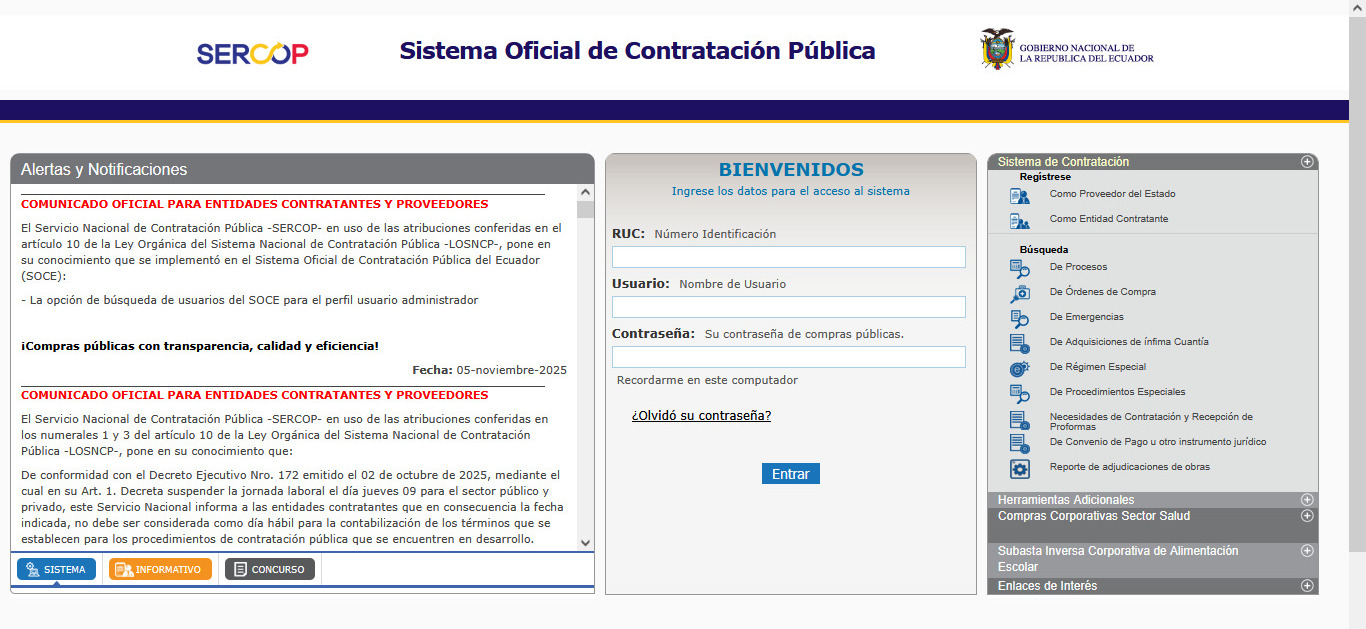Expand Compras Corporativas Sector Salud section
Image resolution: width=1366 pixels, height=629 pixels.
(x=1306, y=516)
